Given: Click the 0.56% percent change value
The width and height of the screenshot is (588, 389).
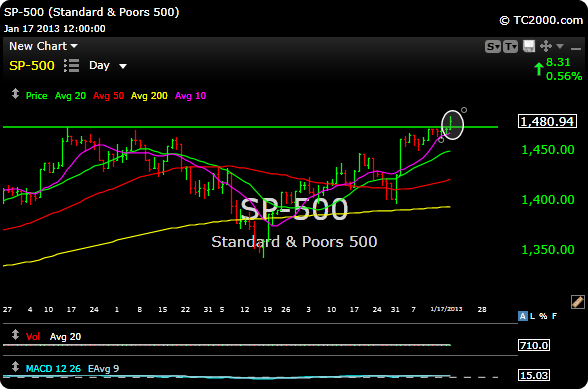Looking at the screenshot, I should pos(564,76).
